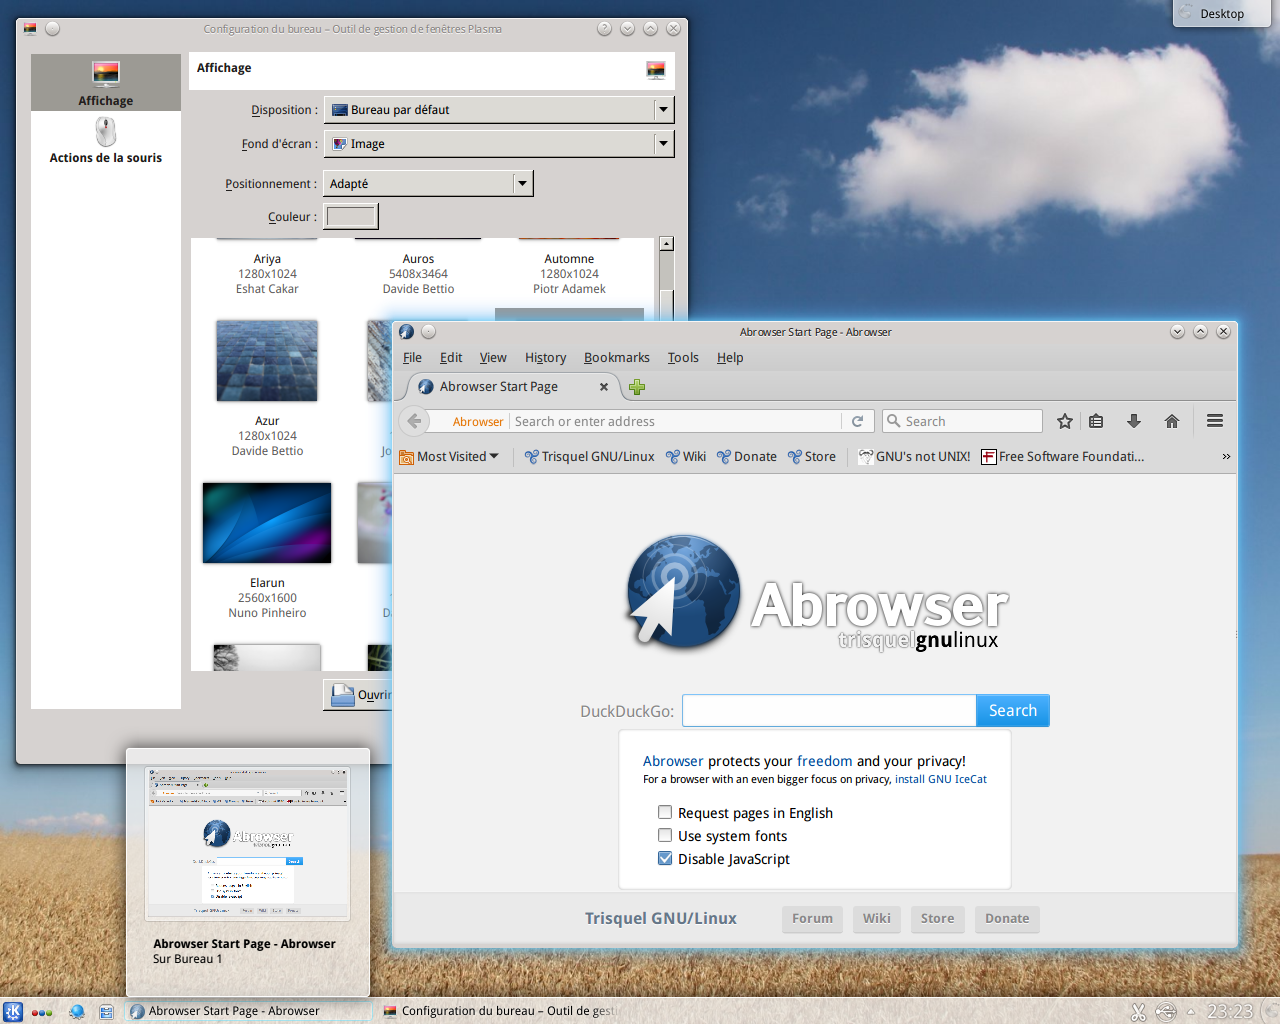Open the Bookmarks menu in Abrowser
Viewport: 1280px width, 1024px height.
[x=617, y=358]
